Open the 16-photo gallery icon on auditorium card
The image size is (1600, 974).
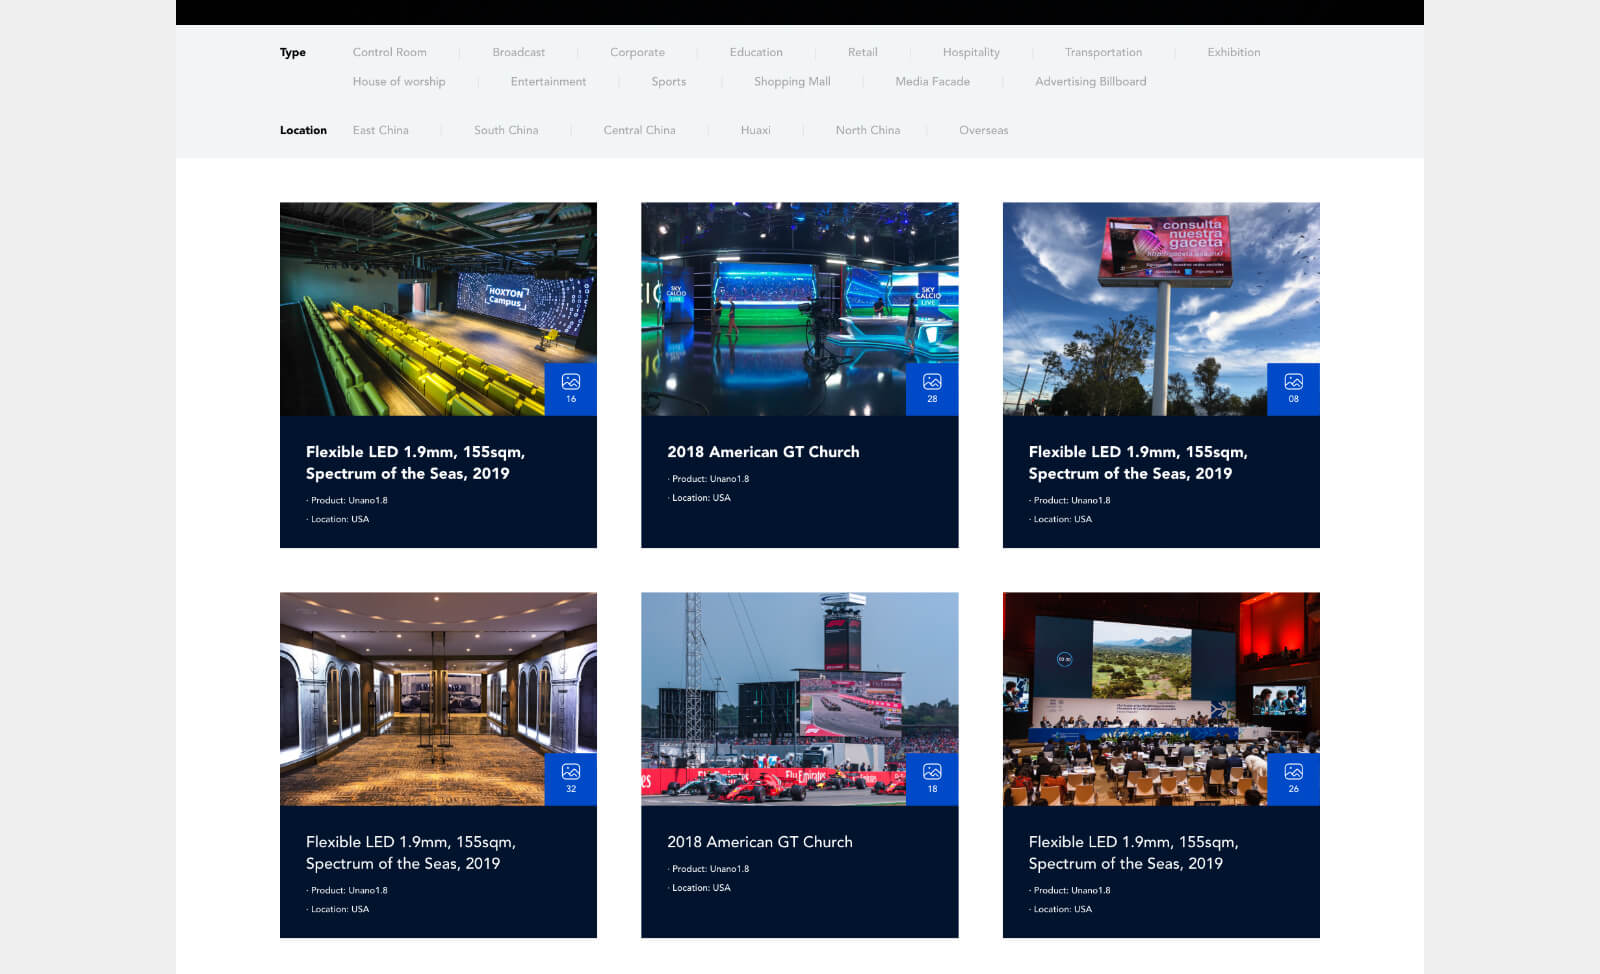pos(570,388)
